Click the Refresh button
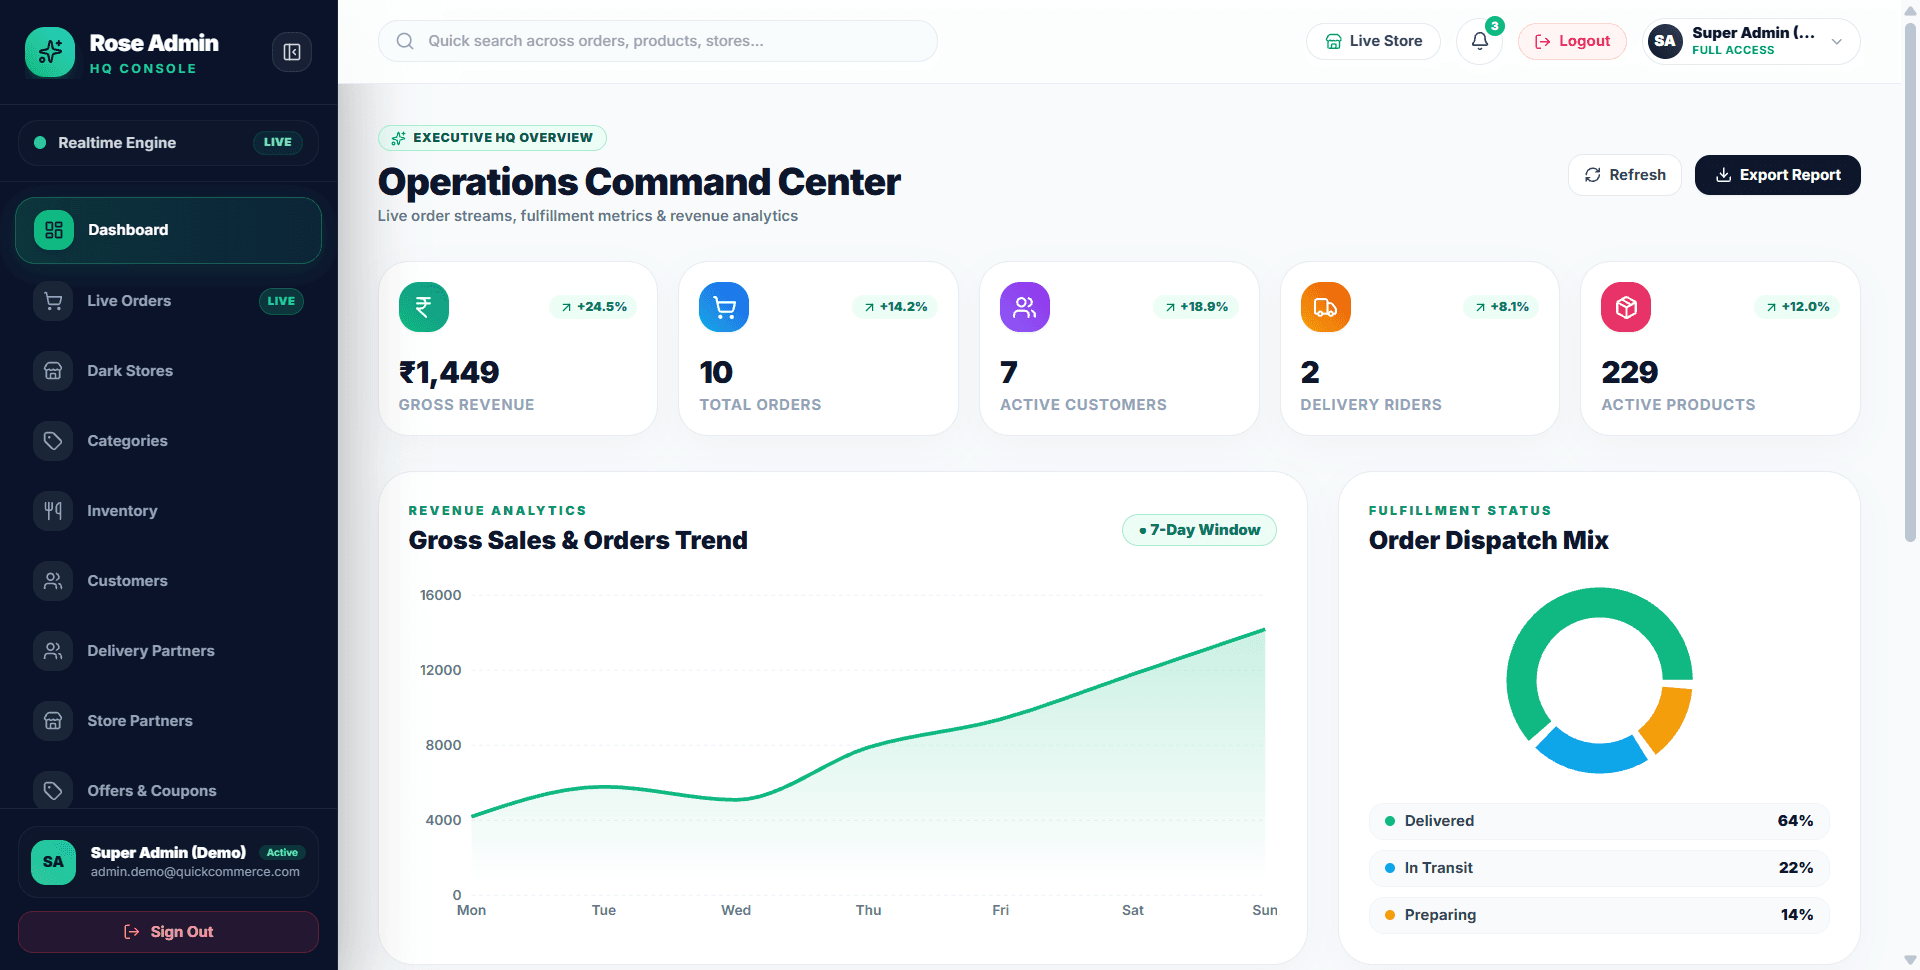 click(1625, 175)
